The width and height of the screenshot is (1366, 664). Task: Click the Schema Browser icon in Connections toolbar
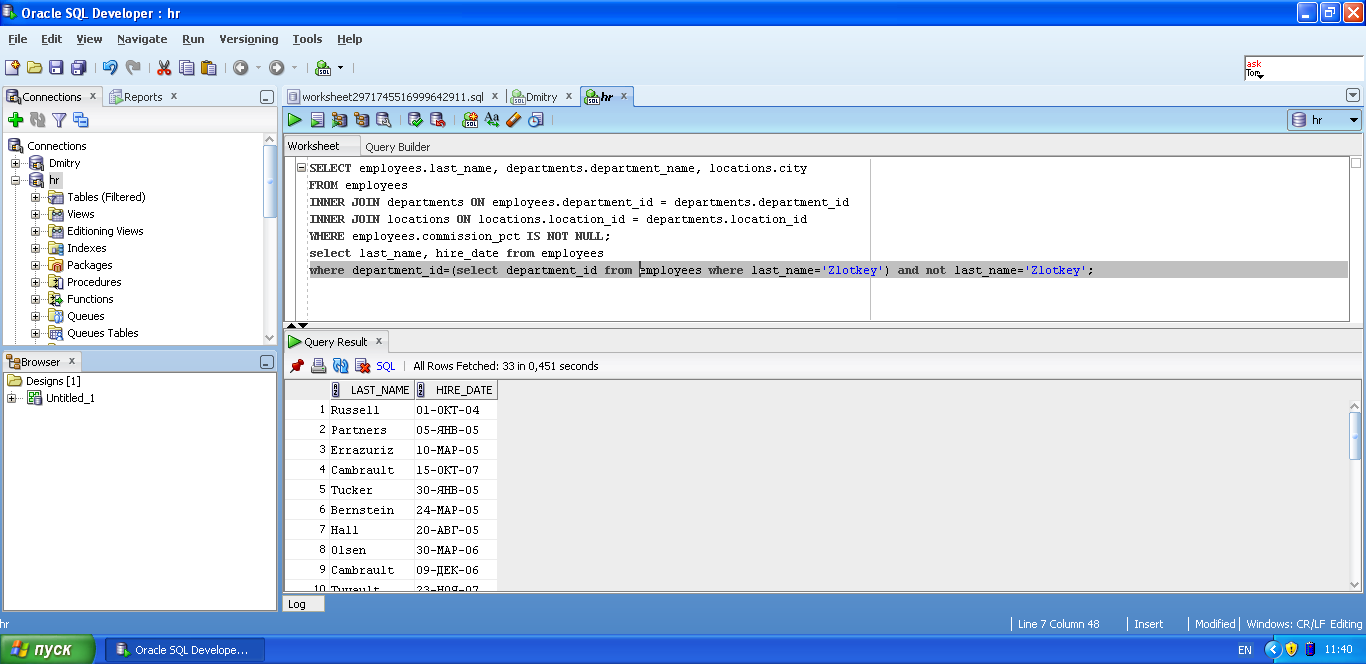(81, 120)
